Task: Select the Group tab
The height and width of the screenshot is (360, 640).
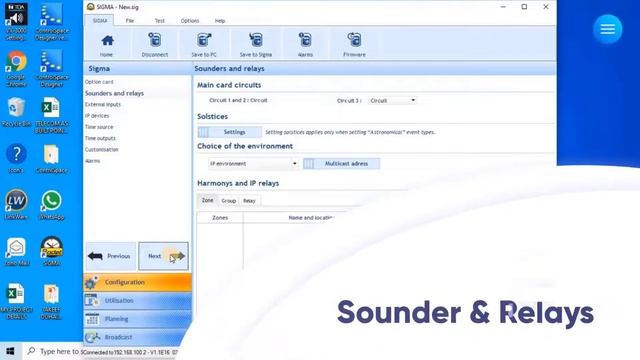Action: coord(229,201)
